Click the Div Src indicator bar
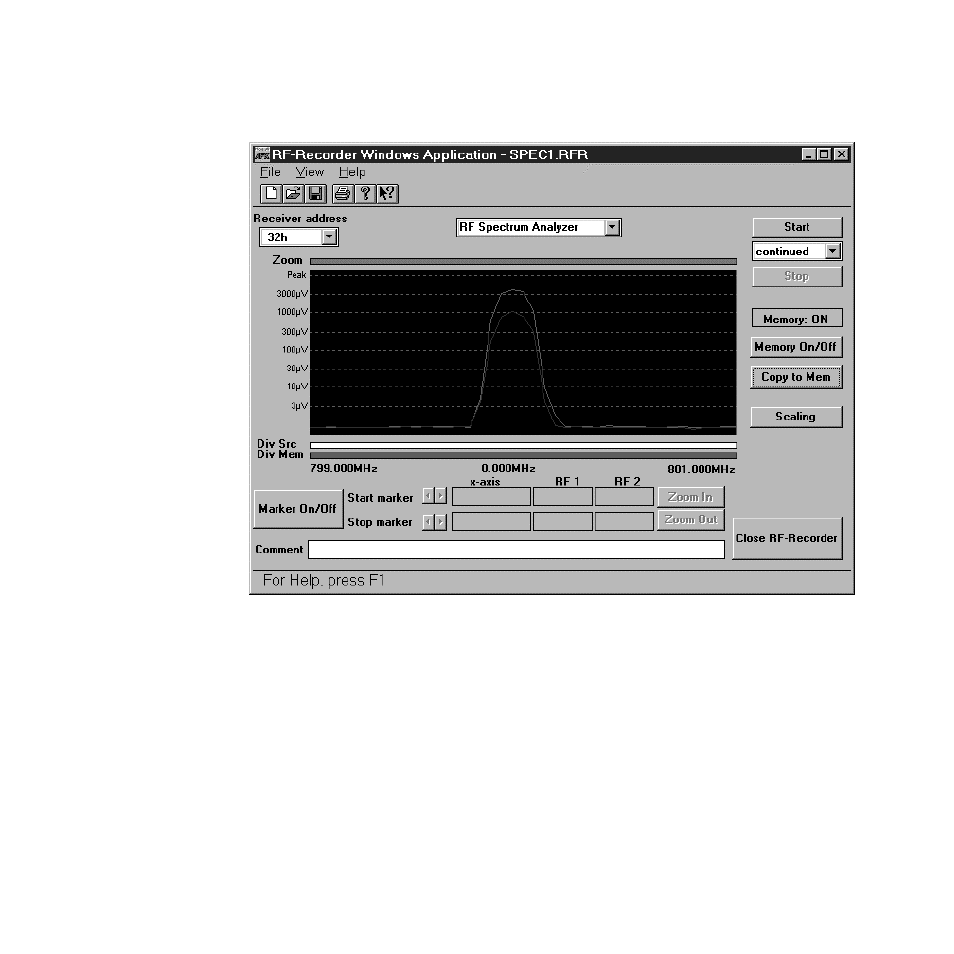 (x=523, y=445)
